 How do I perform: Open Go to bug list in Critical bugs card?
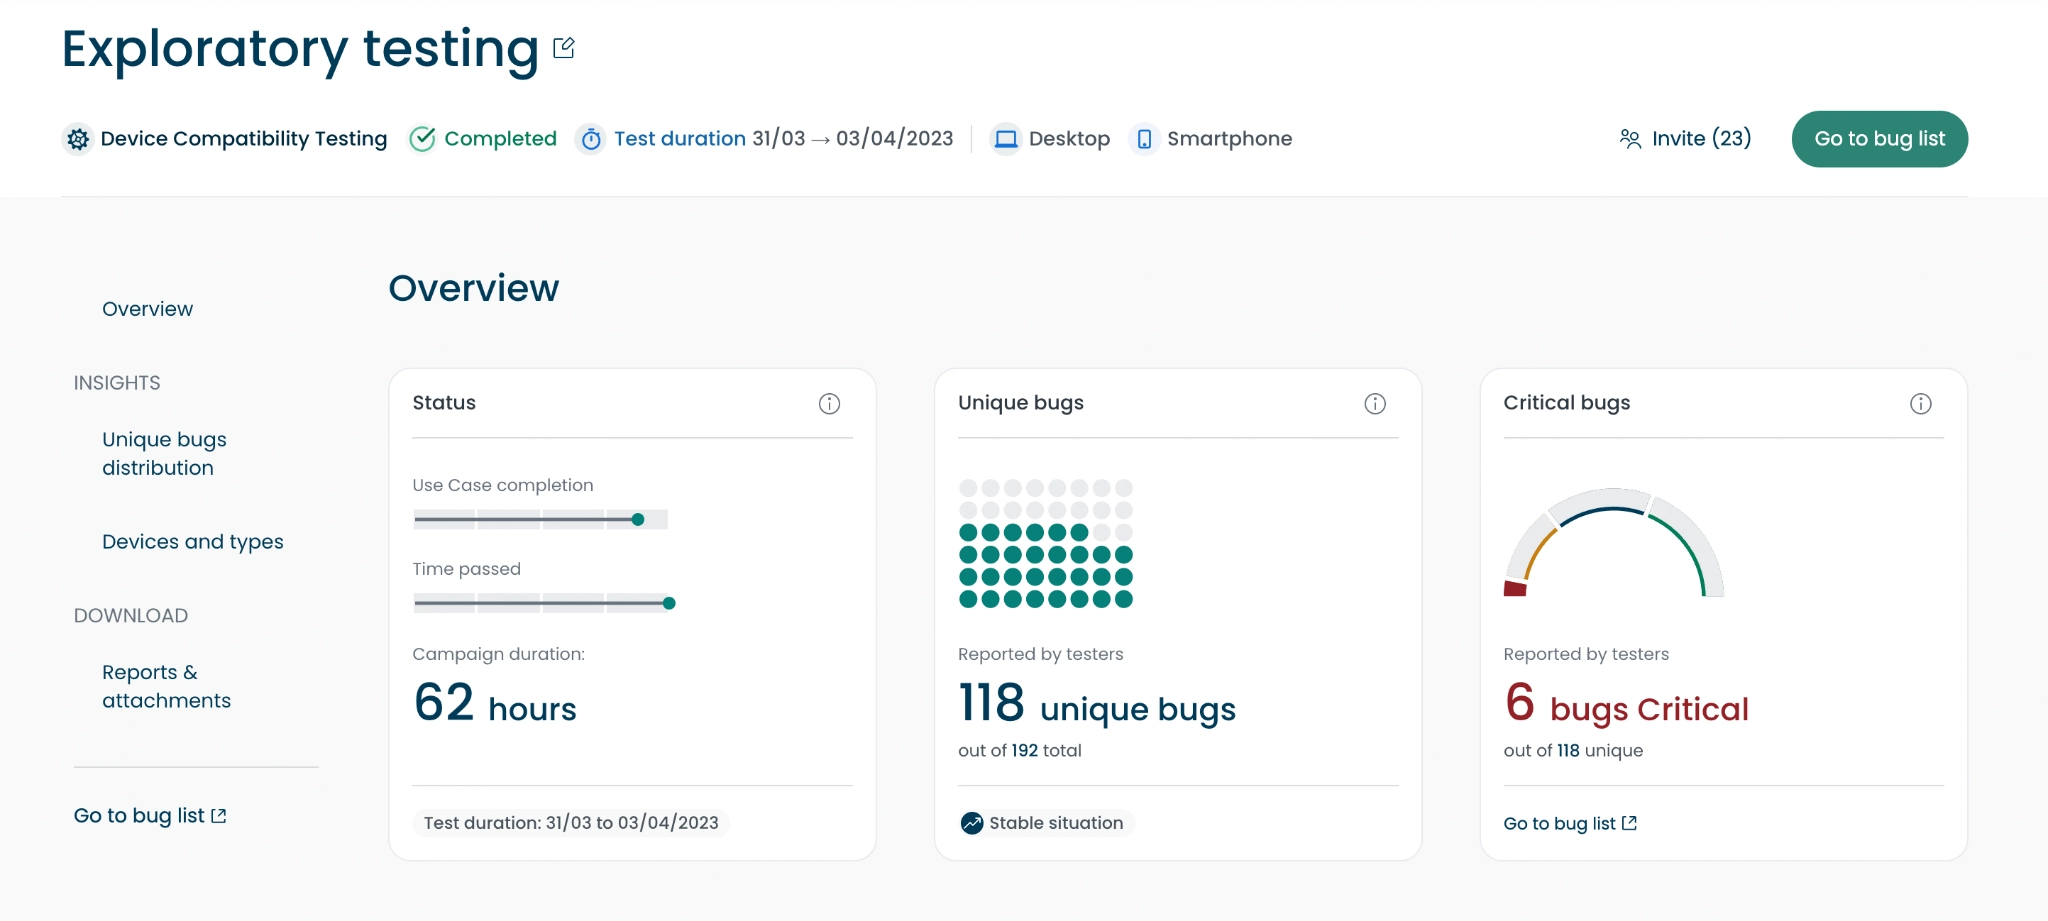(1569, 823)
